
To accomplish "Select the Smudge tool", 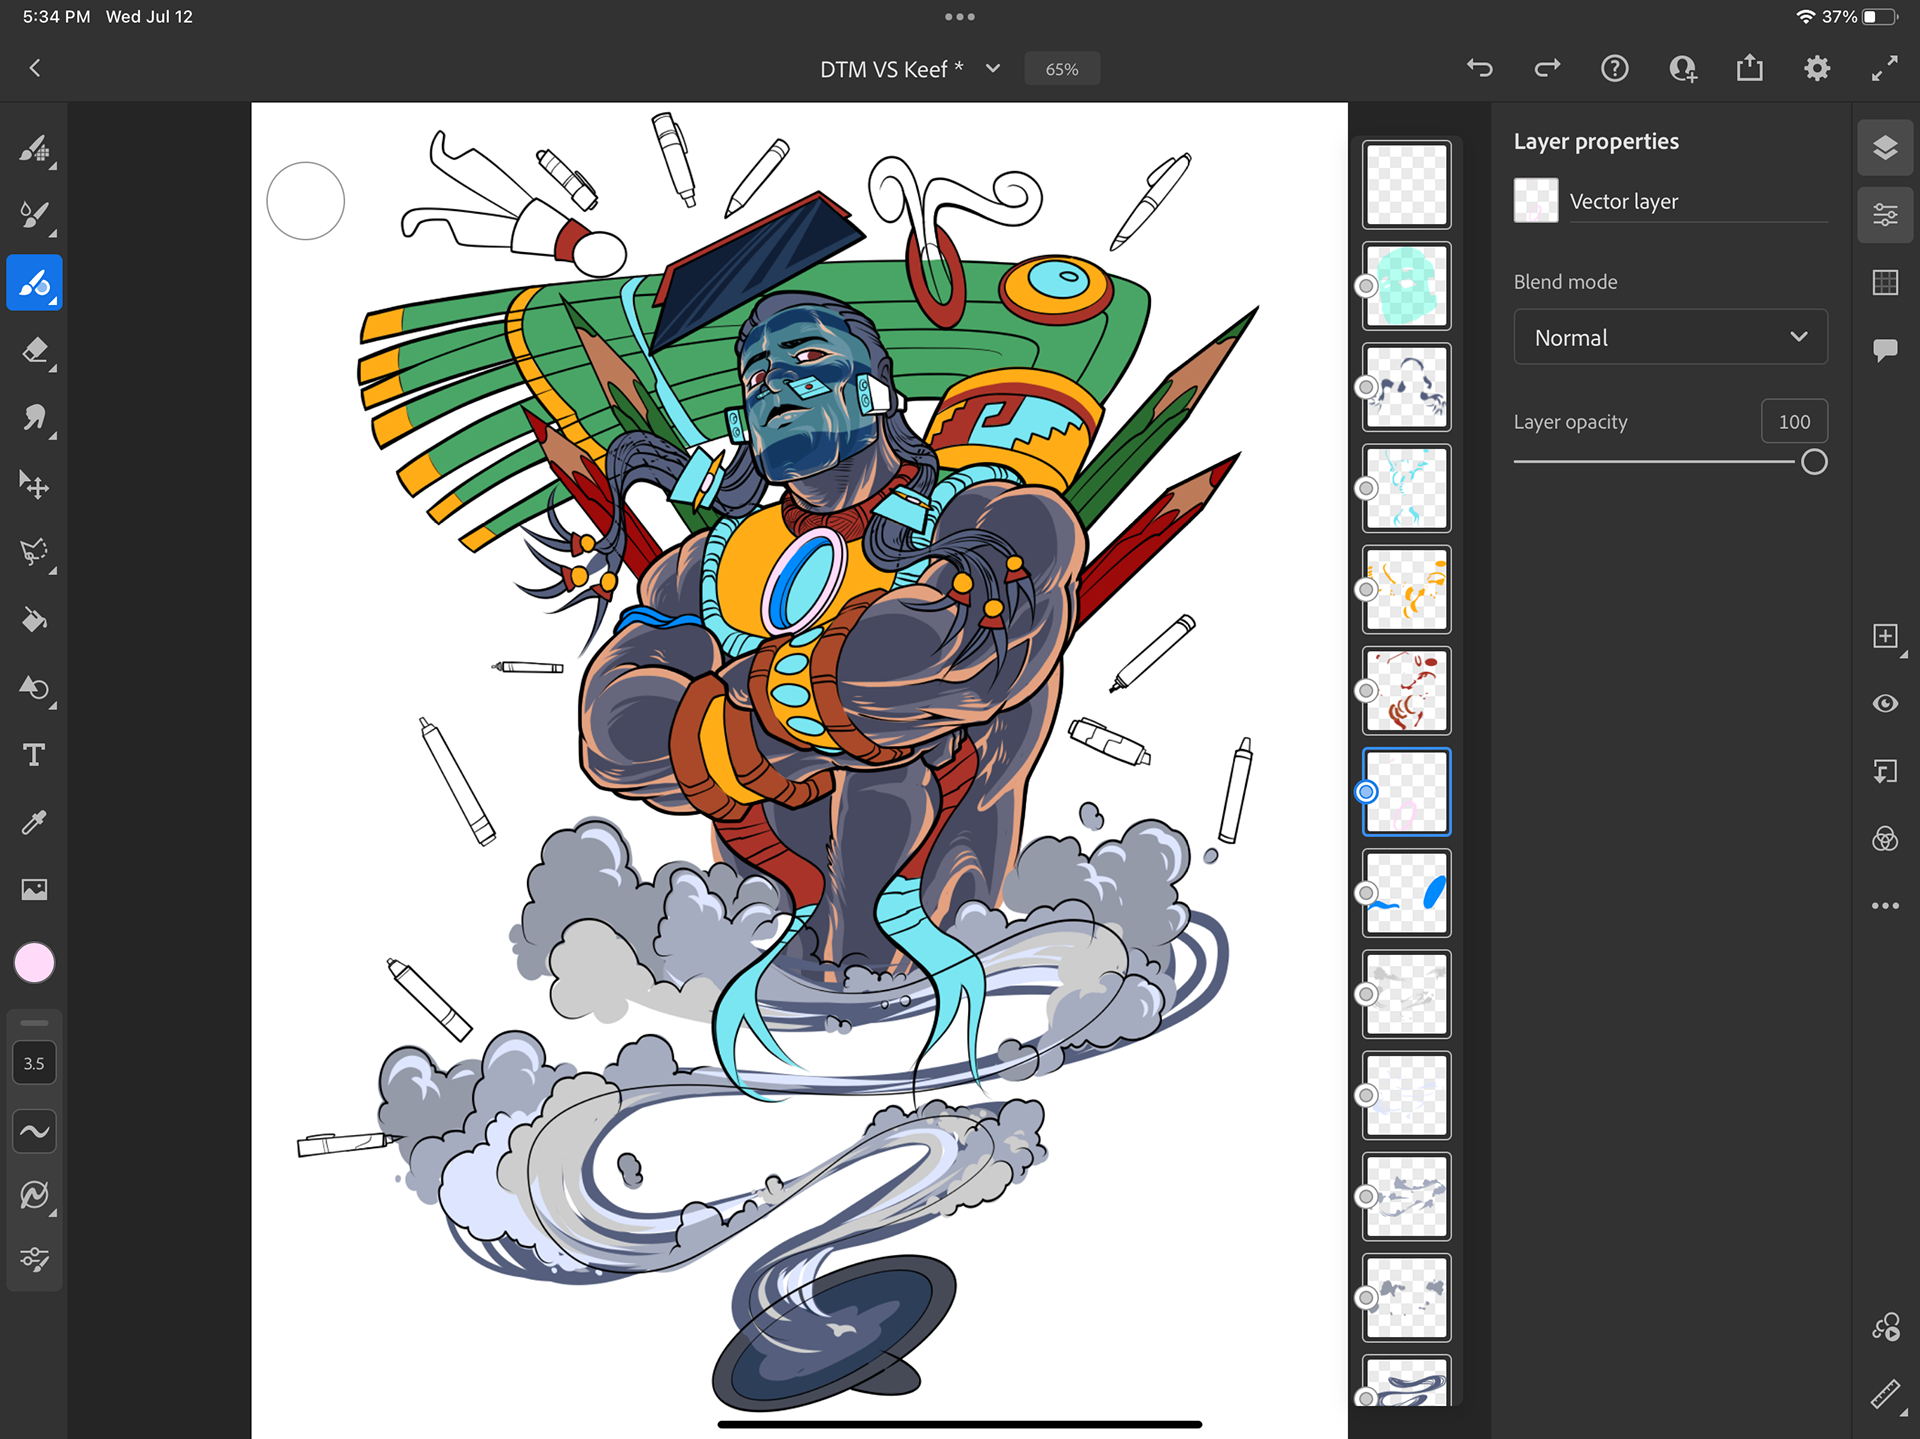I will click(x=34, y=417).
